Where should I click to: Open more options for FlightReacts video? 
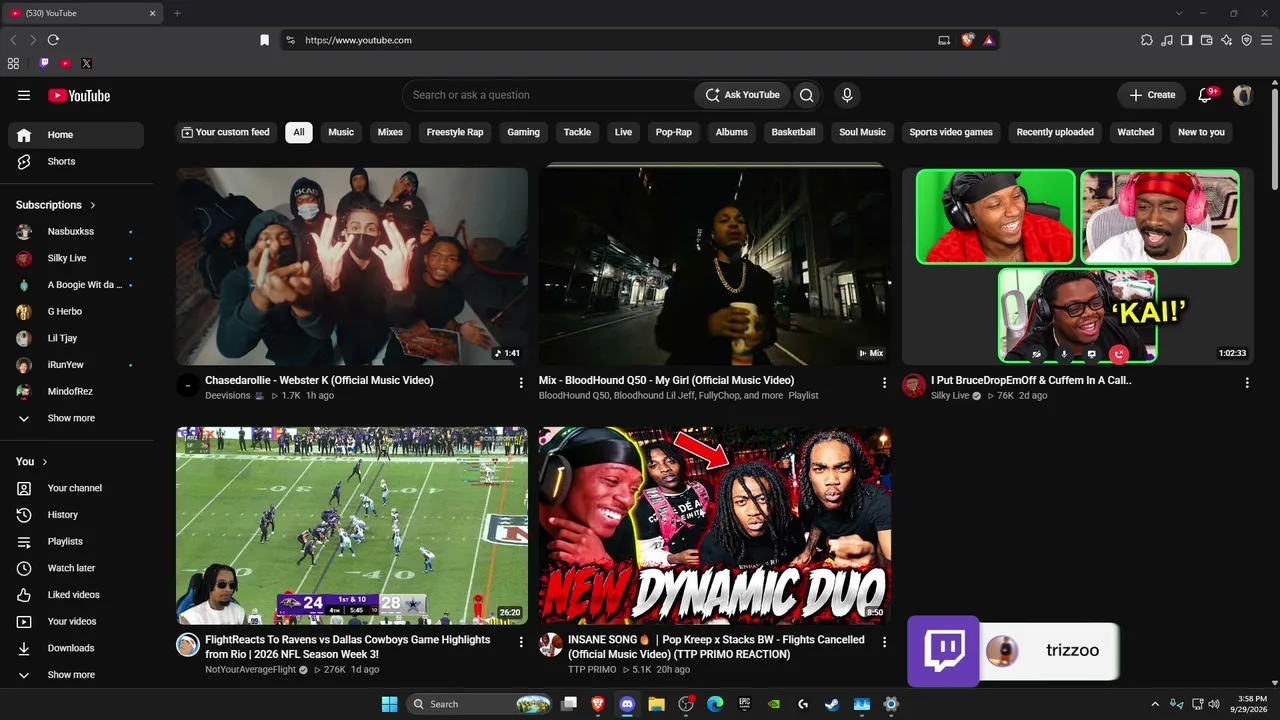pos(521,641)
